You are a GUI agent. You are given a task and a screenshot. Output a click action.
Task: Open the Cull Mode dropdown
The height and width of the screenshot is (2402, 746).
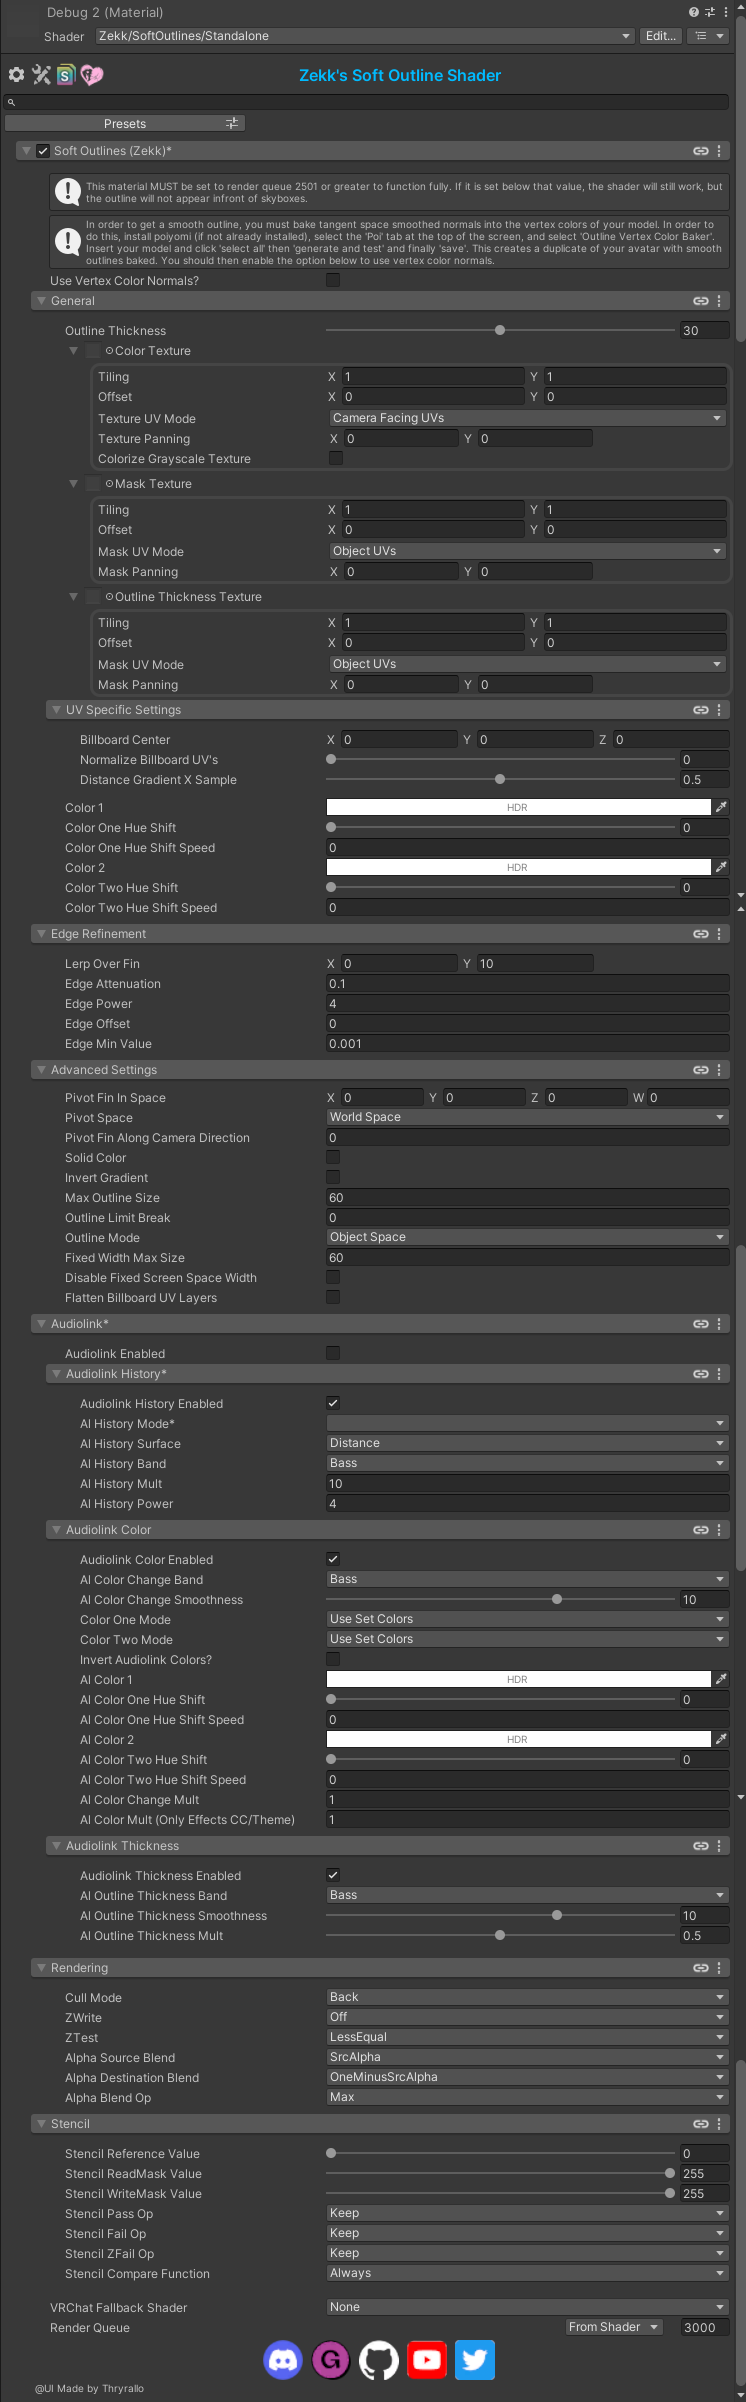click(528, 1997)
